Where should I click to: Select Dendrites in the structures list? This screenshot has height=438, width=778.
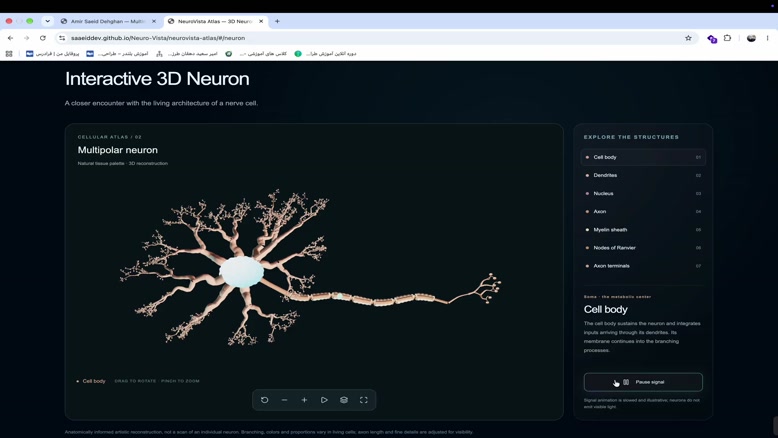pyautogui.click(x=643, y=175)
